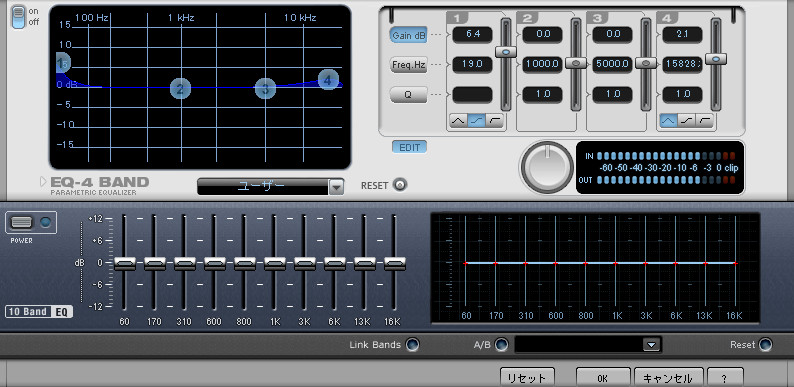
Task: Click the 13K fader handle
Action: 365,263
